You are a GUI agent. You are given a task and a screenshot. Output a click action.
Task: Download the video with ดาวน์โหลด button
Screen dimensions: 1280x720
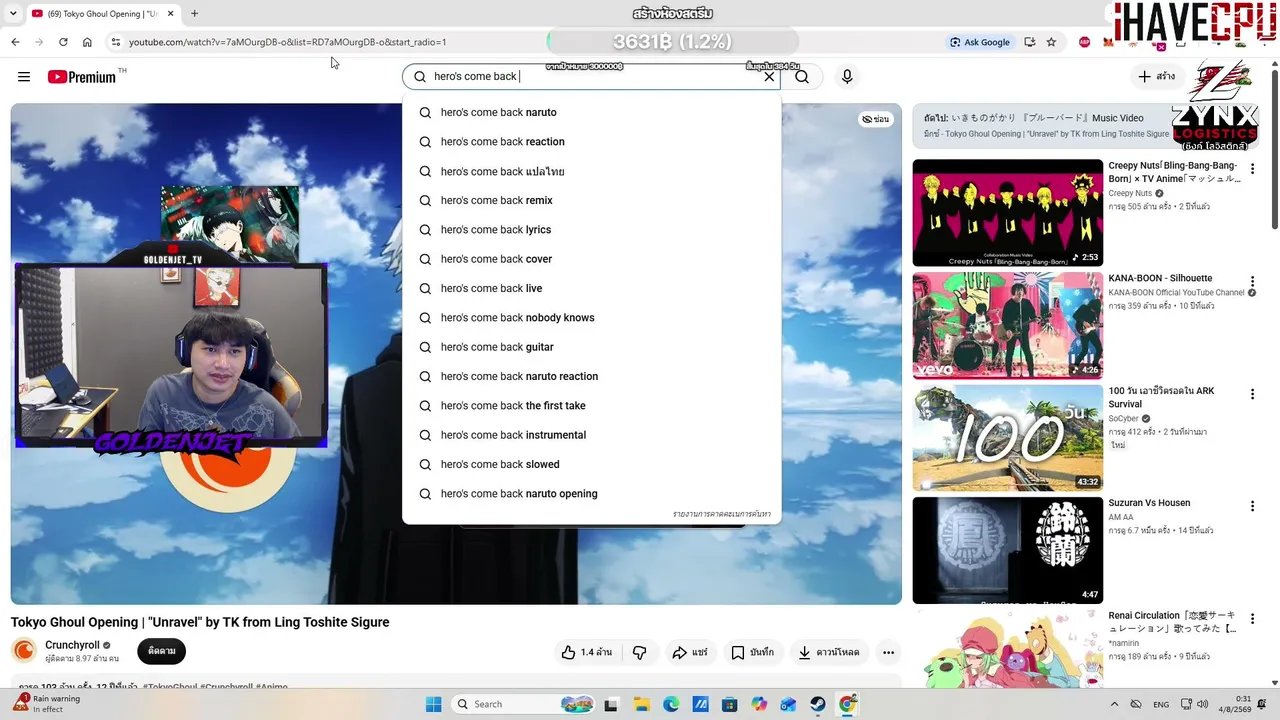828,652
